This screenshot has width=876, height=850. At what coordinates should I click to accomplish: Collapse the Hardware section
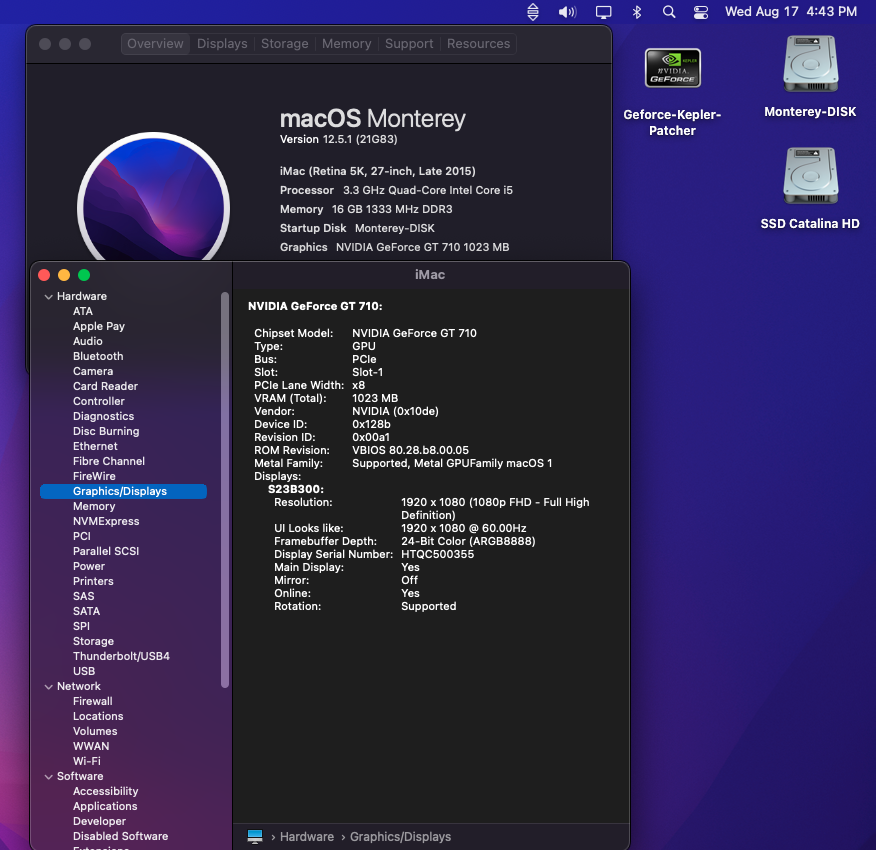[x=49, y=297]
